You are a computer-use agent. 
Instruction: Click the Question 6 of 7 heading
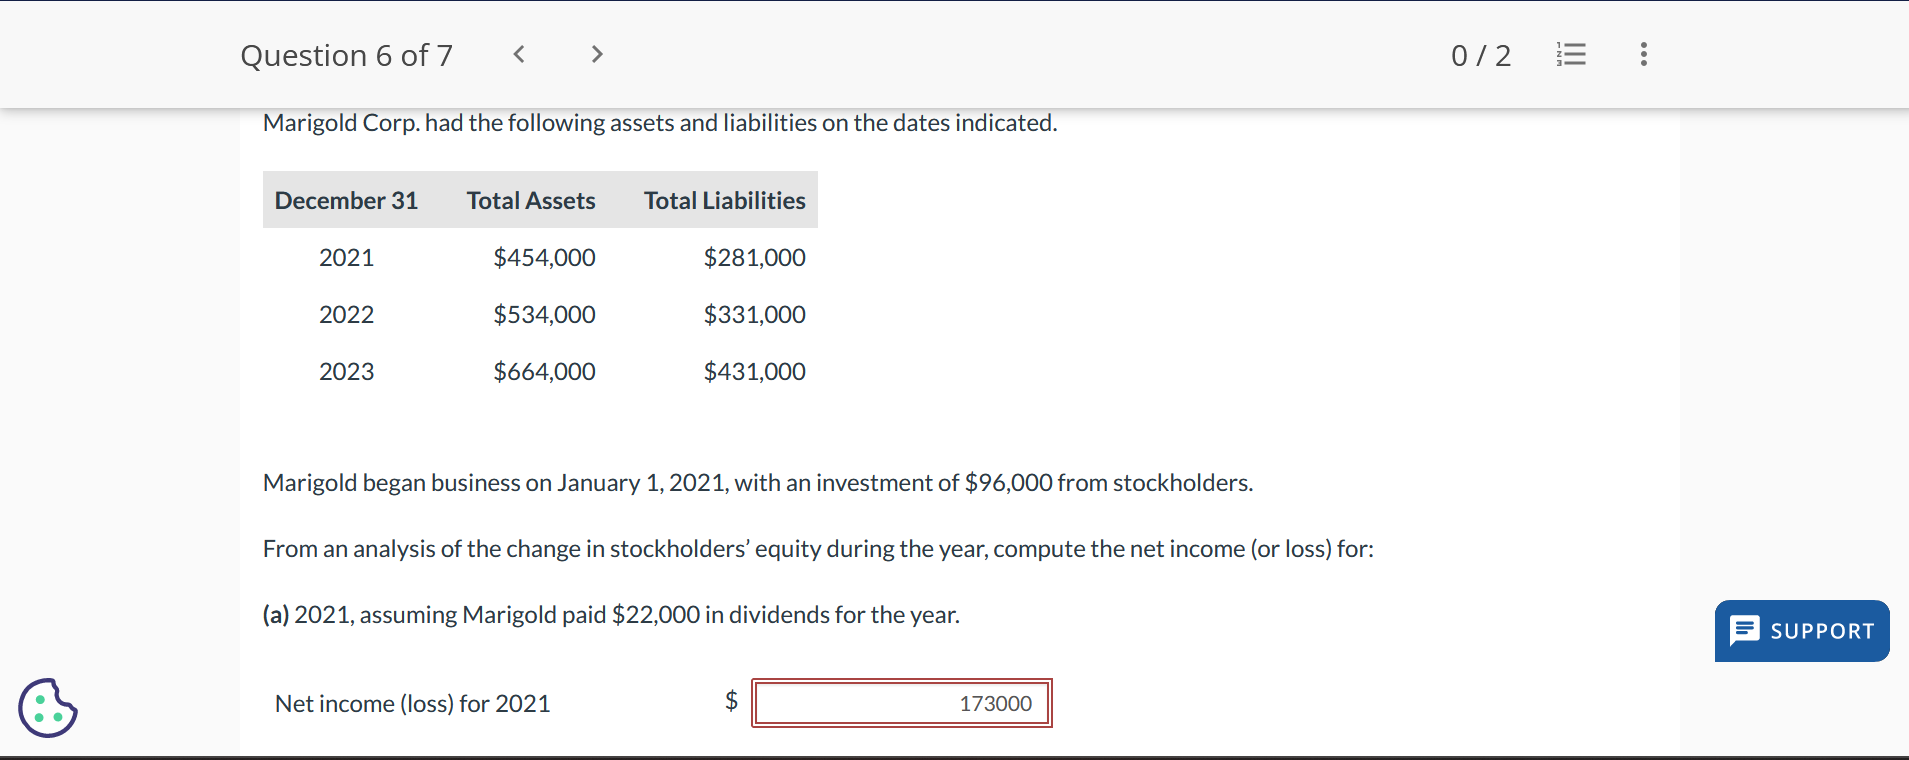tap(346, 55)
